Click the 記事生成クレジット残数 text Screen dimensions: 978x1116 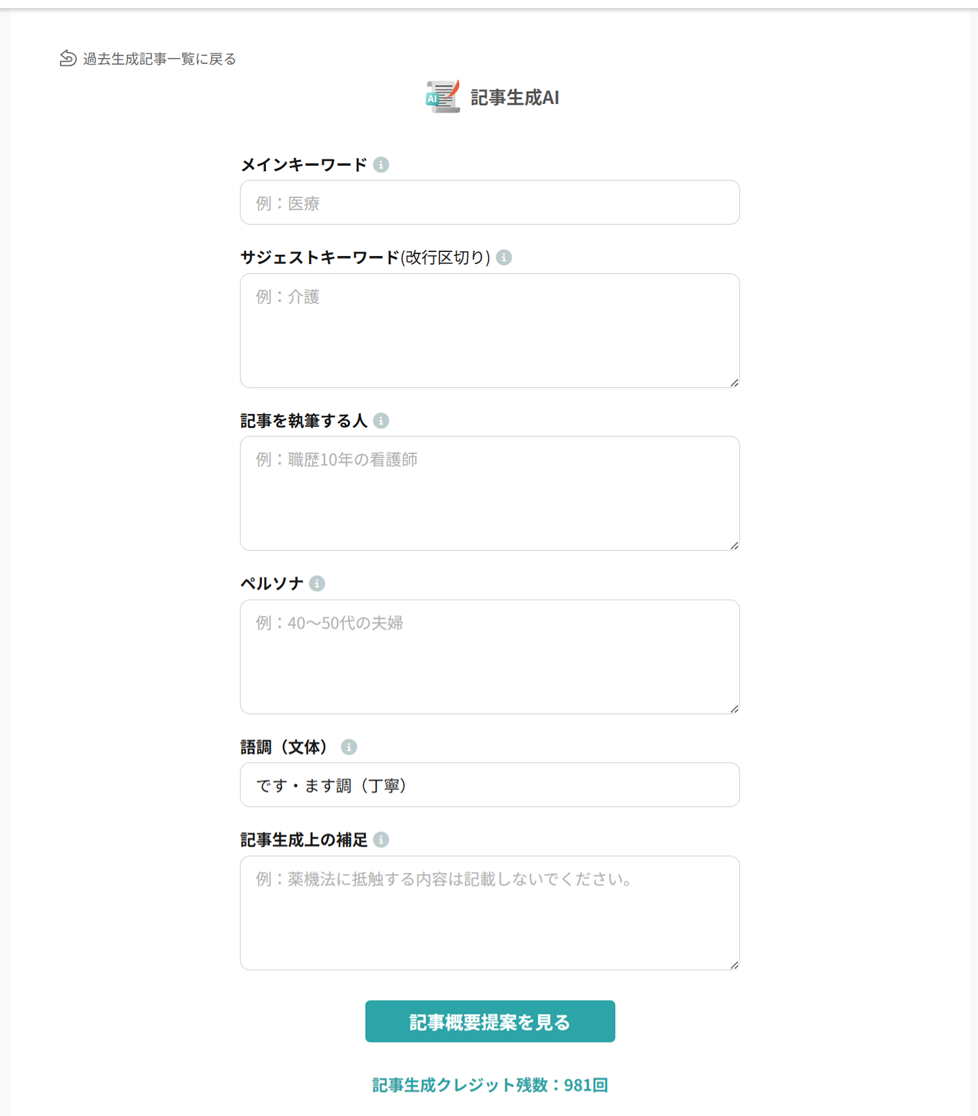coord(490,1085)
